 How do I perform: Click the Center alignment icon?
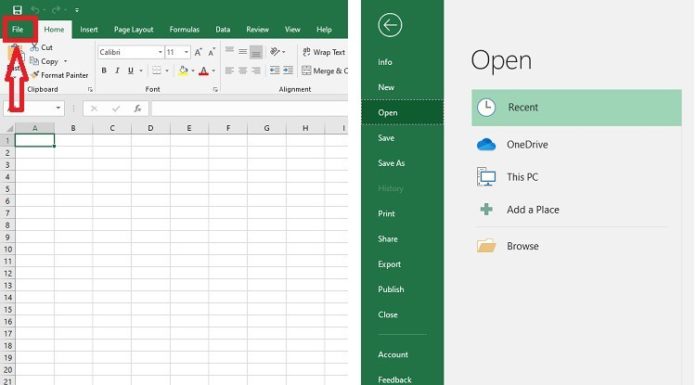point(243,71)
